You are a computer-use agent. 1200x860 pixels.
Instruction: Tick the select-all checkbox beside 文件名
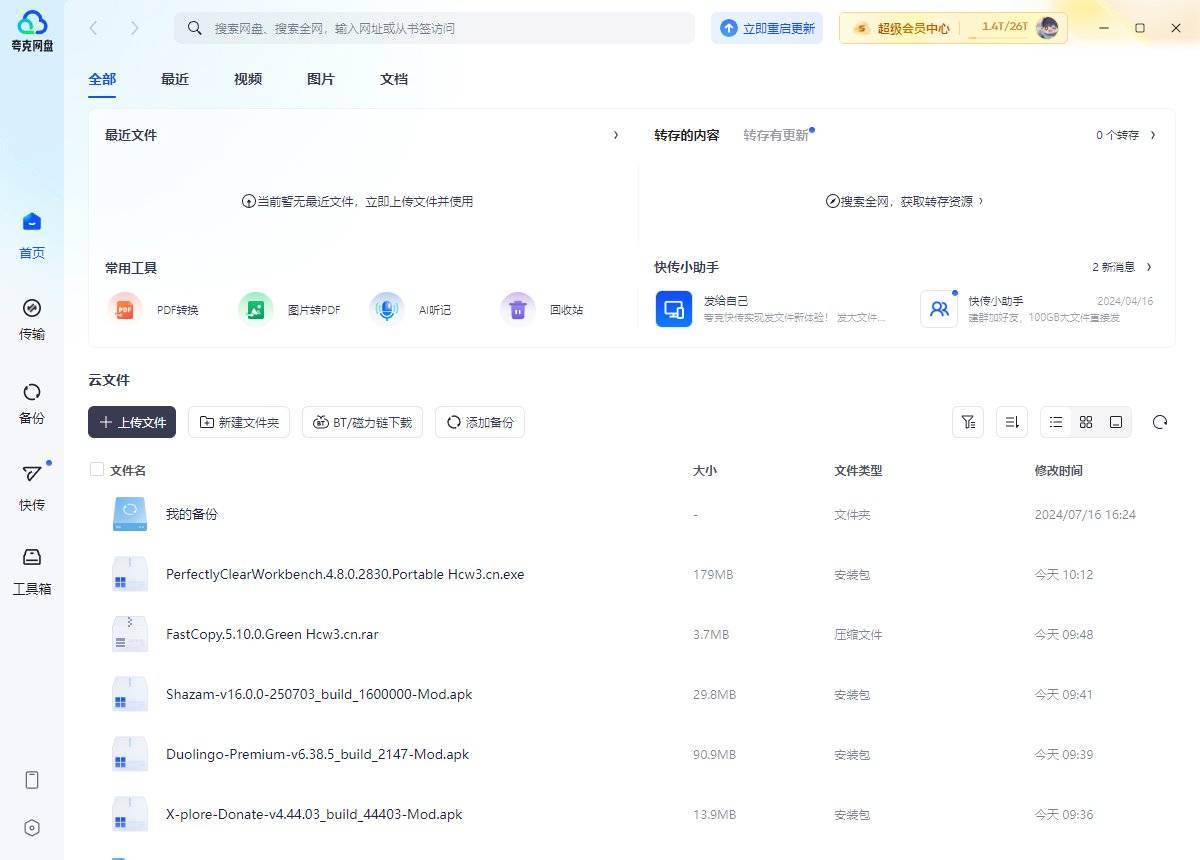point(97,469)
